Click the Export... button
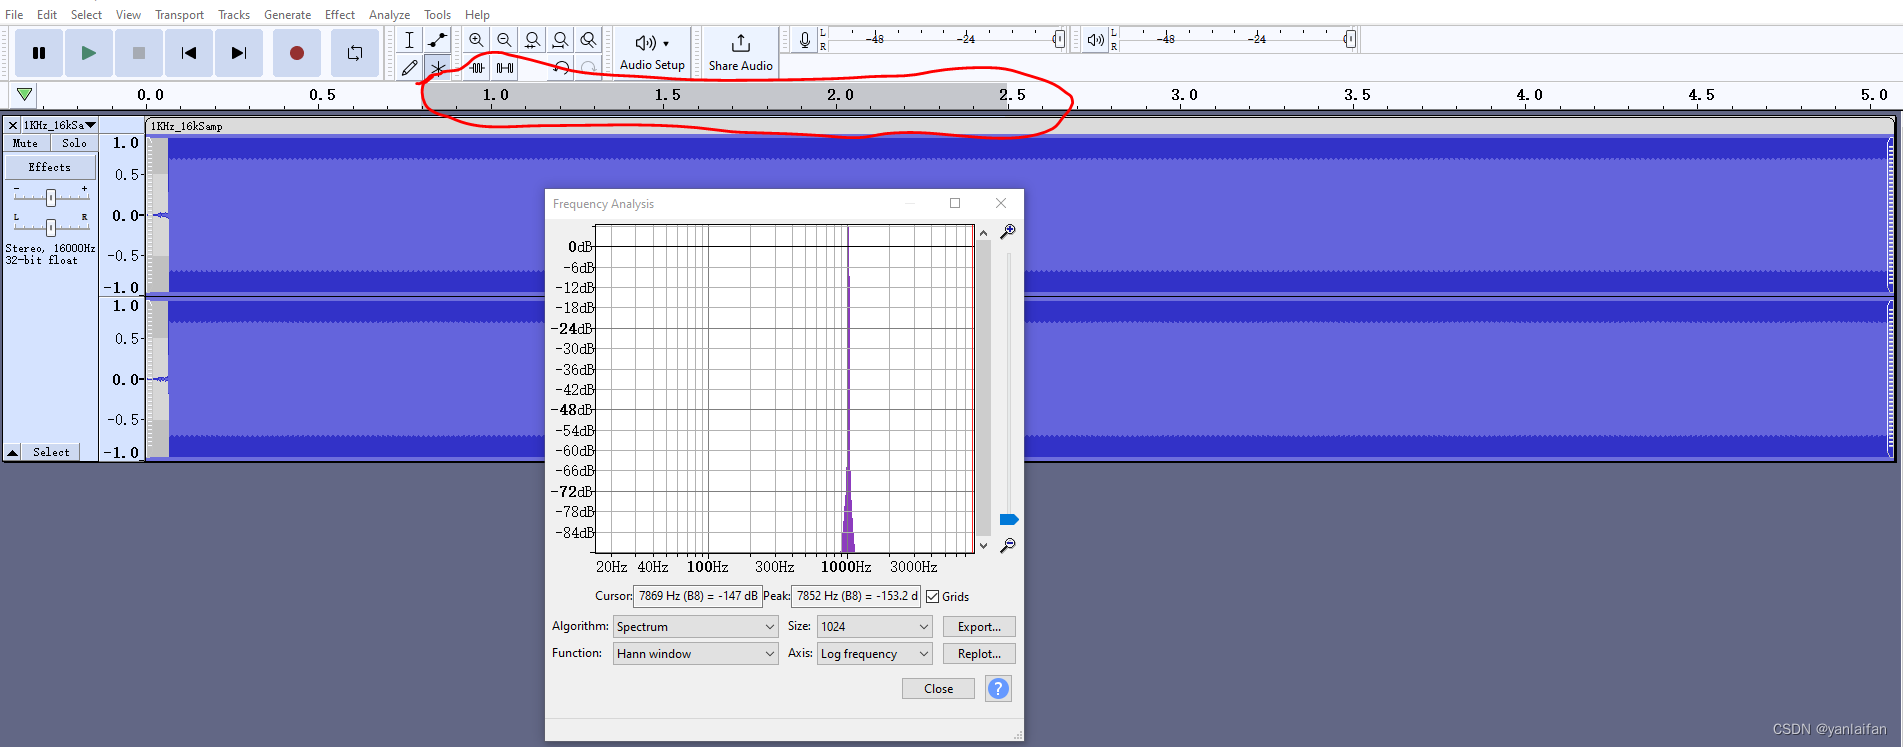 click(979, 626)
